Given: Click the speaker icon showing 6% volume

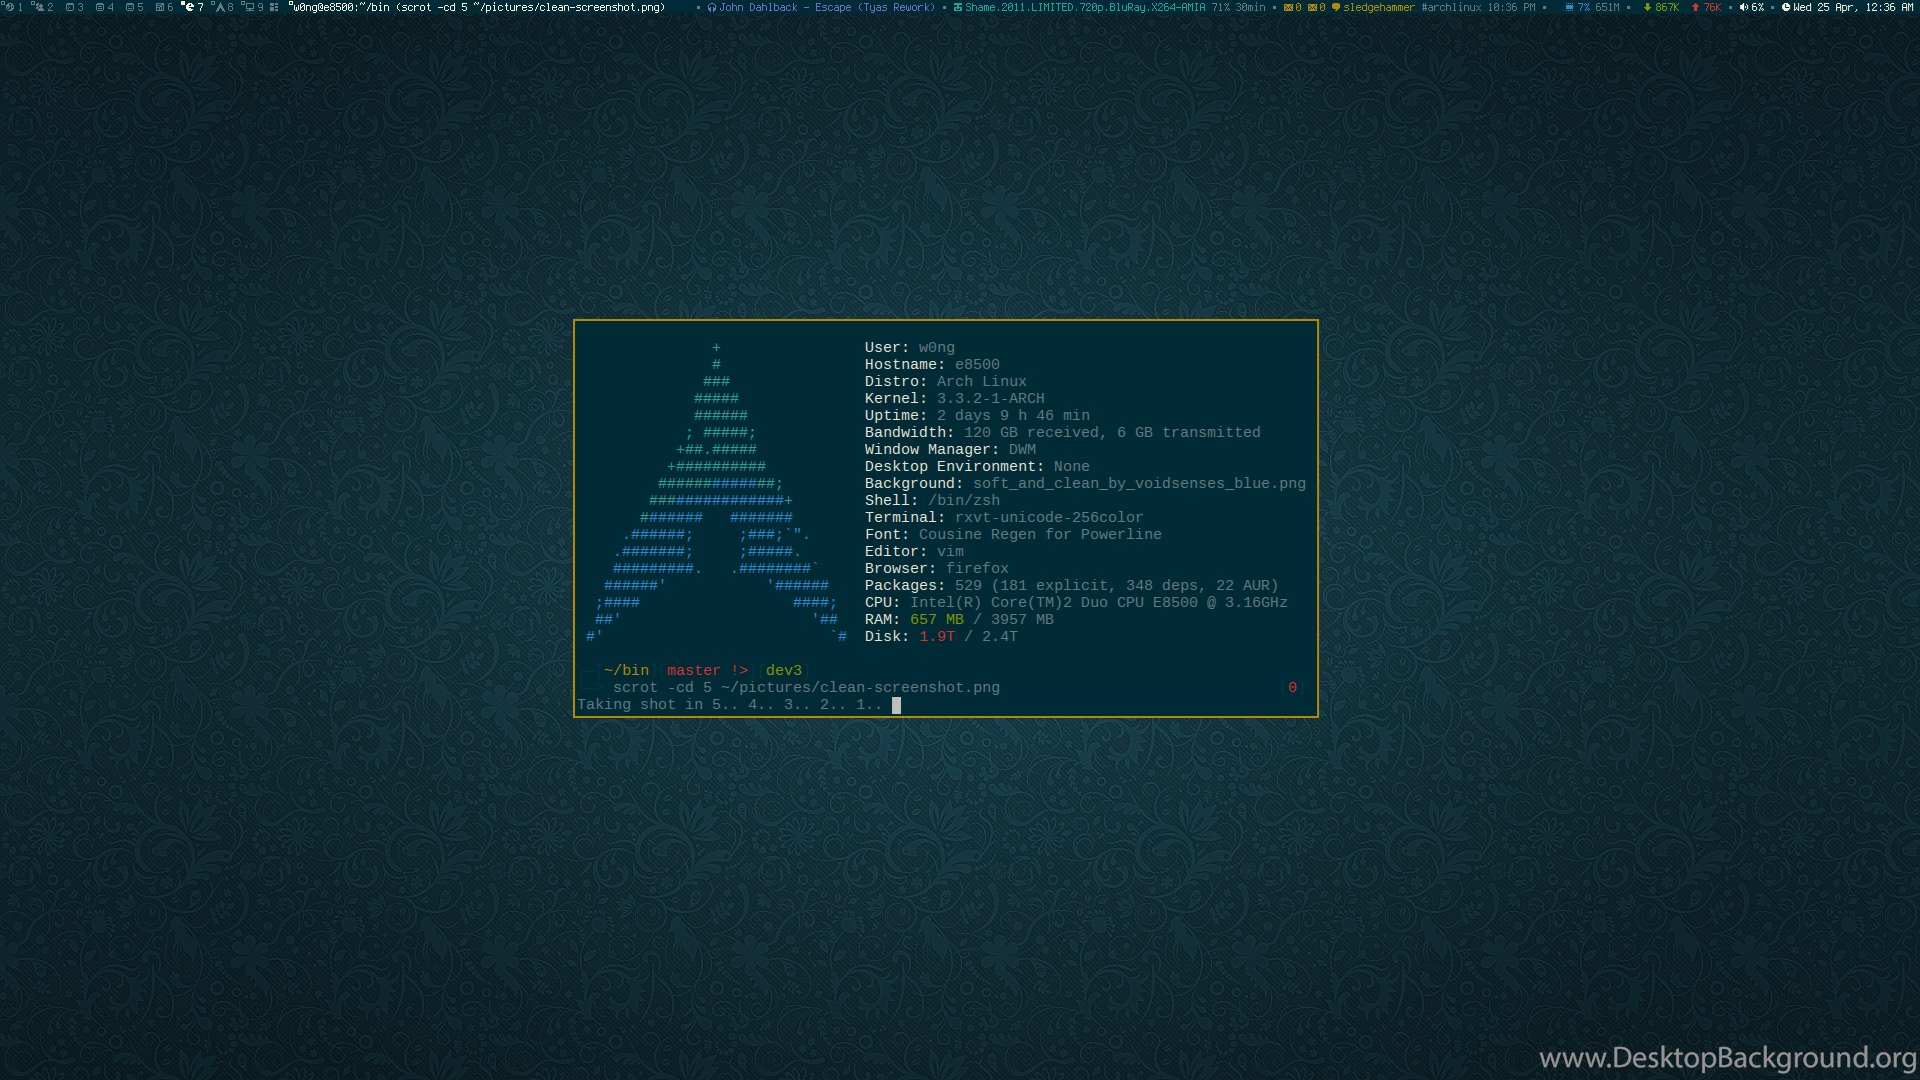Looking at the screenshot, I should coord(1743,8).
